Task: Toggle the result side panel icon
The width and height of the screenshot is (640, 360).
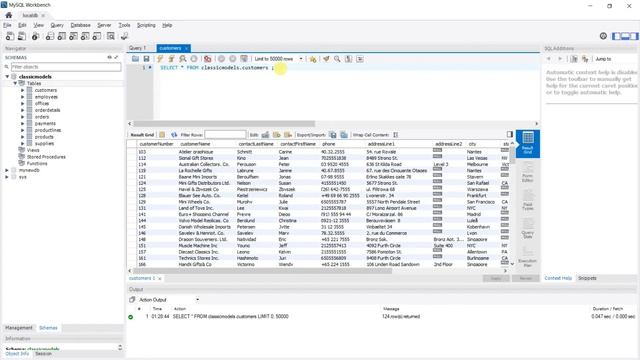Action: 509,134
